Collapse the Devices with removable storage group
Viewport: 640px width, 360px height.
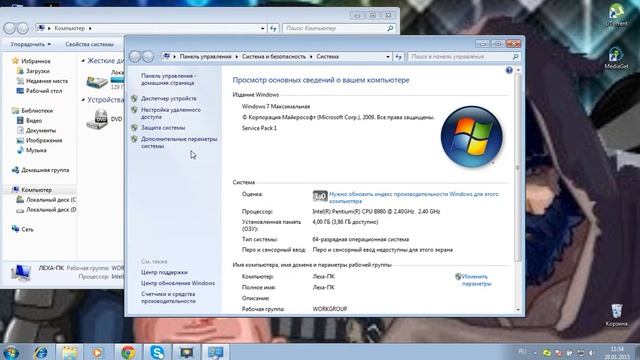(83, 100)
